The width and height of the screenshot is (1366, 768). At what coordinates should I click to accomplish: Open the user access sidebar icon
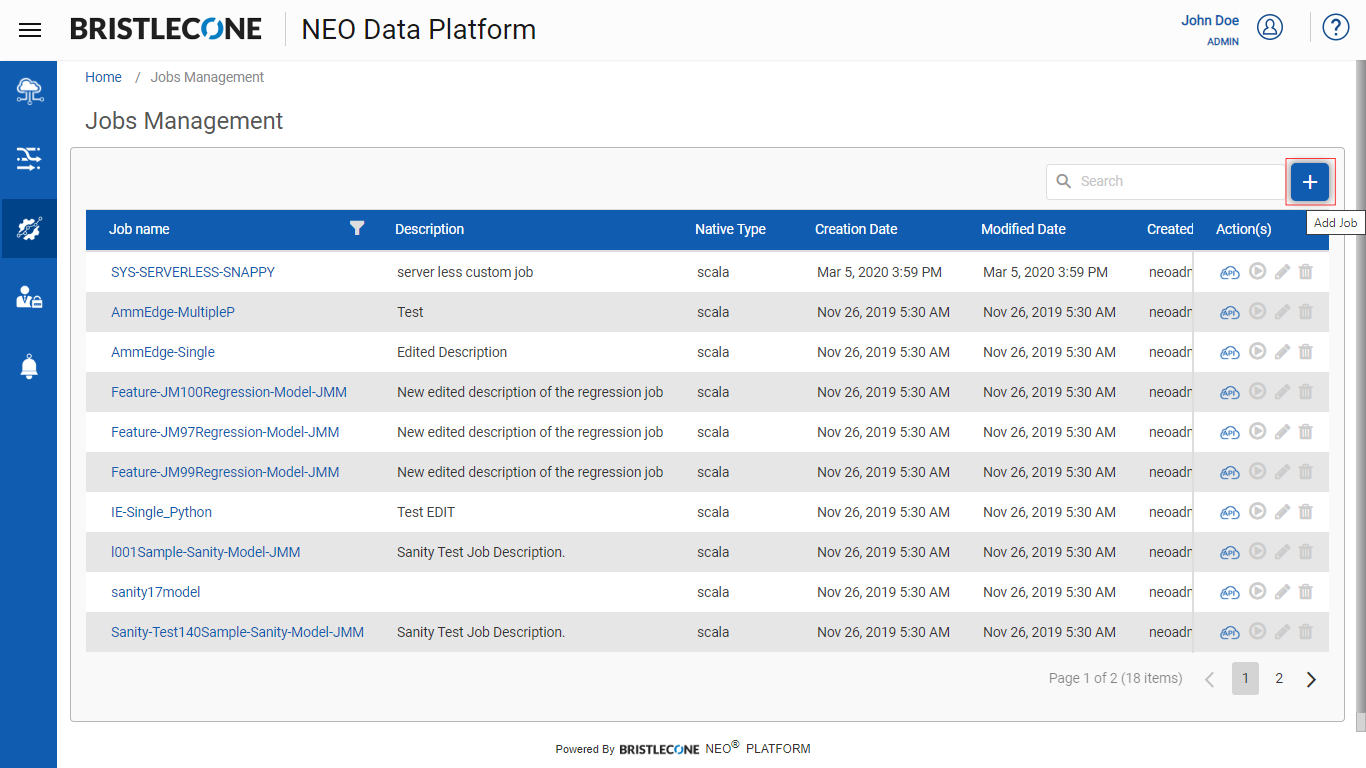tap(29, 297)
